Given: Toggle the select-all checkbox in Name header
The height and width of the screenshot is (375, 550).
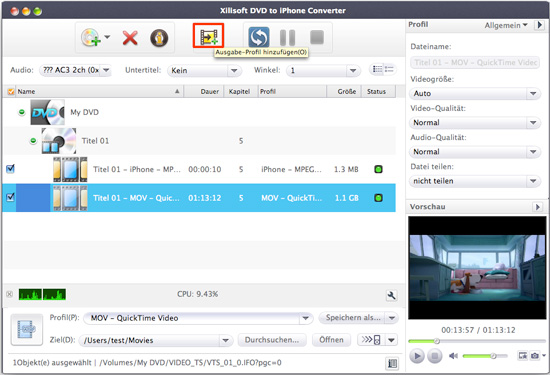Looking at the screenshot, I should coord(11,92).
